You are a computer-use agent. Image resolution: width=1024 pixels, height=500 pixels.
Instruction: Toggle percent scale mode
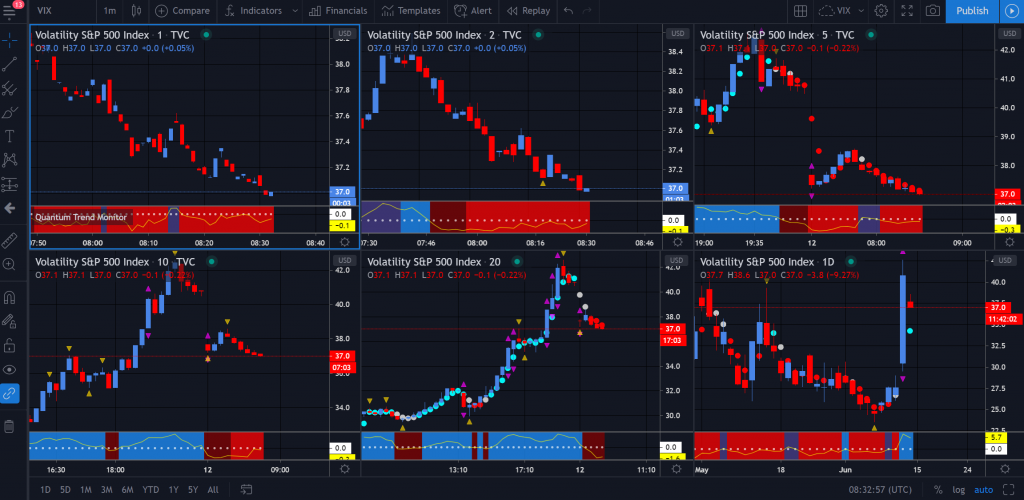pyautogui.click(x=938, y=490)
